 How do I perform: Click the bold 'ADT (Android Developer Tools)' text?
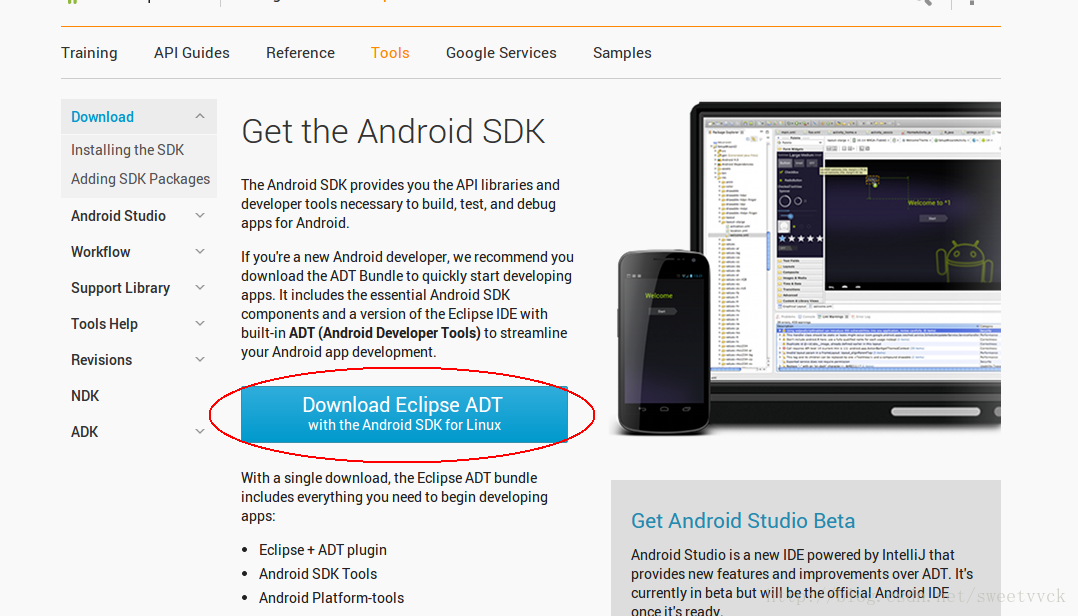(x=384, y=333)
